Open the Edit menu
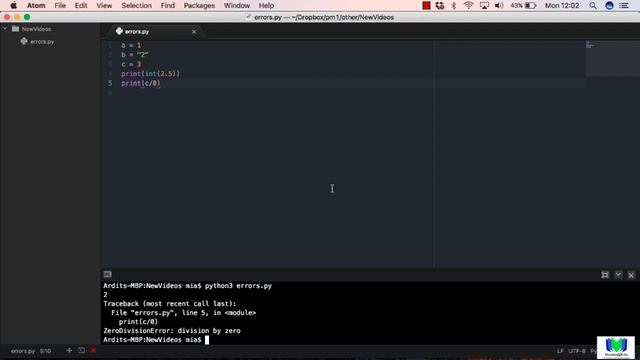Screen dimensions: 640x360 pos(81,5)
